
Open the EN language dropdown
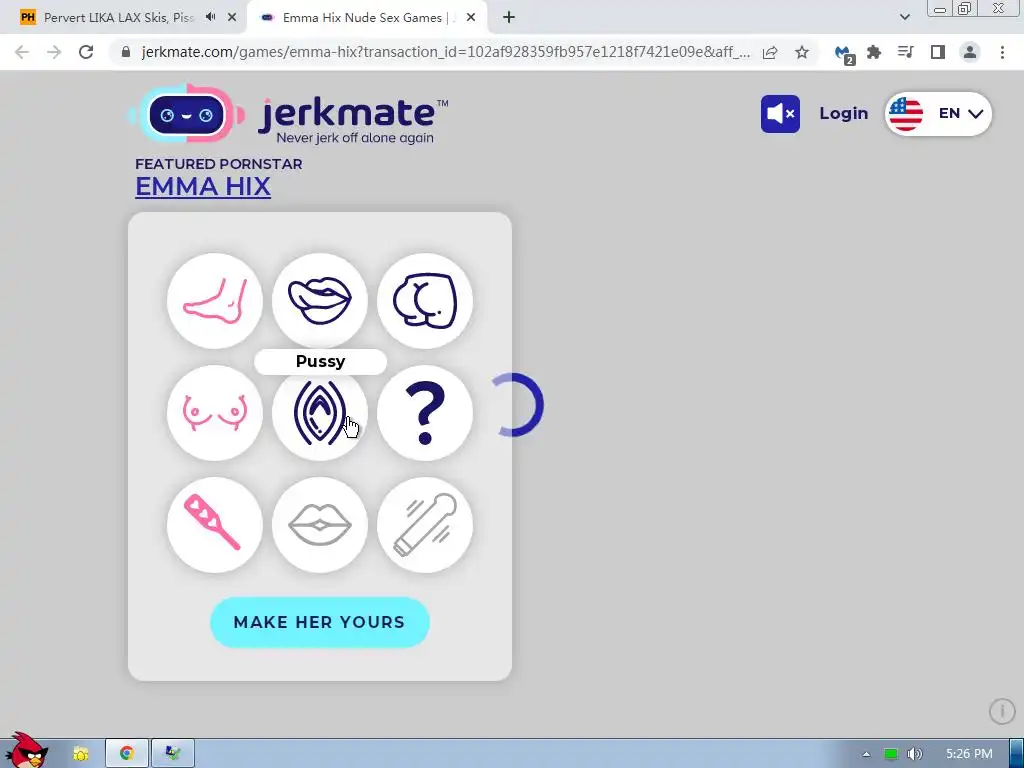coord(938,114)
